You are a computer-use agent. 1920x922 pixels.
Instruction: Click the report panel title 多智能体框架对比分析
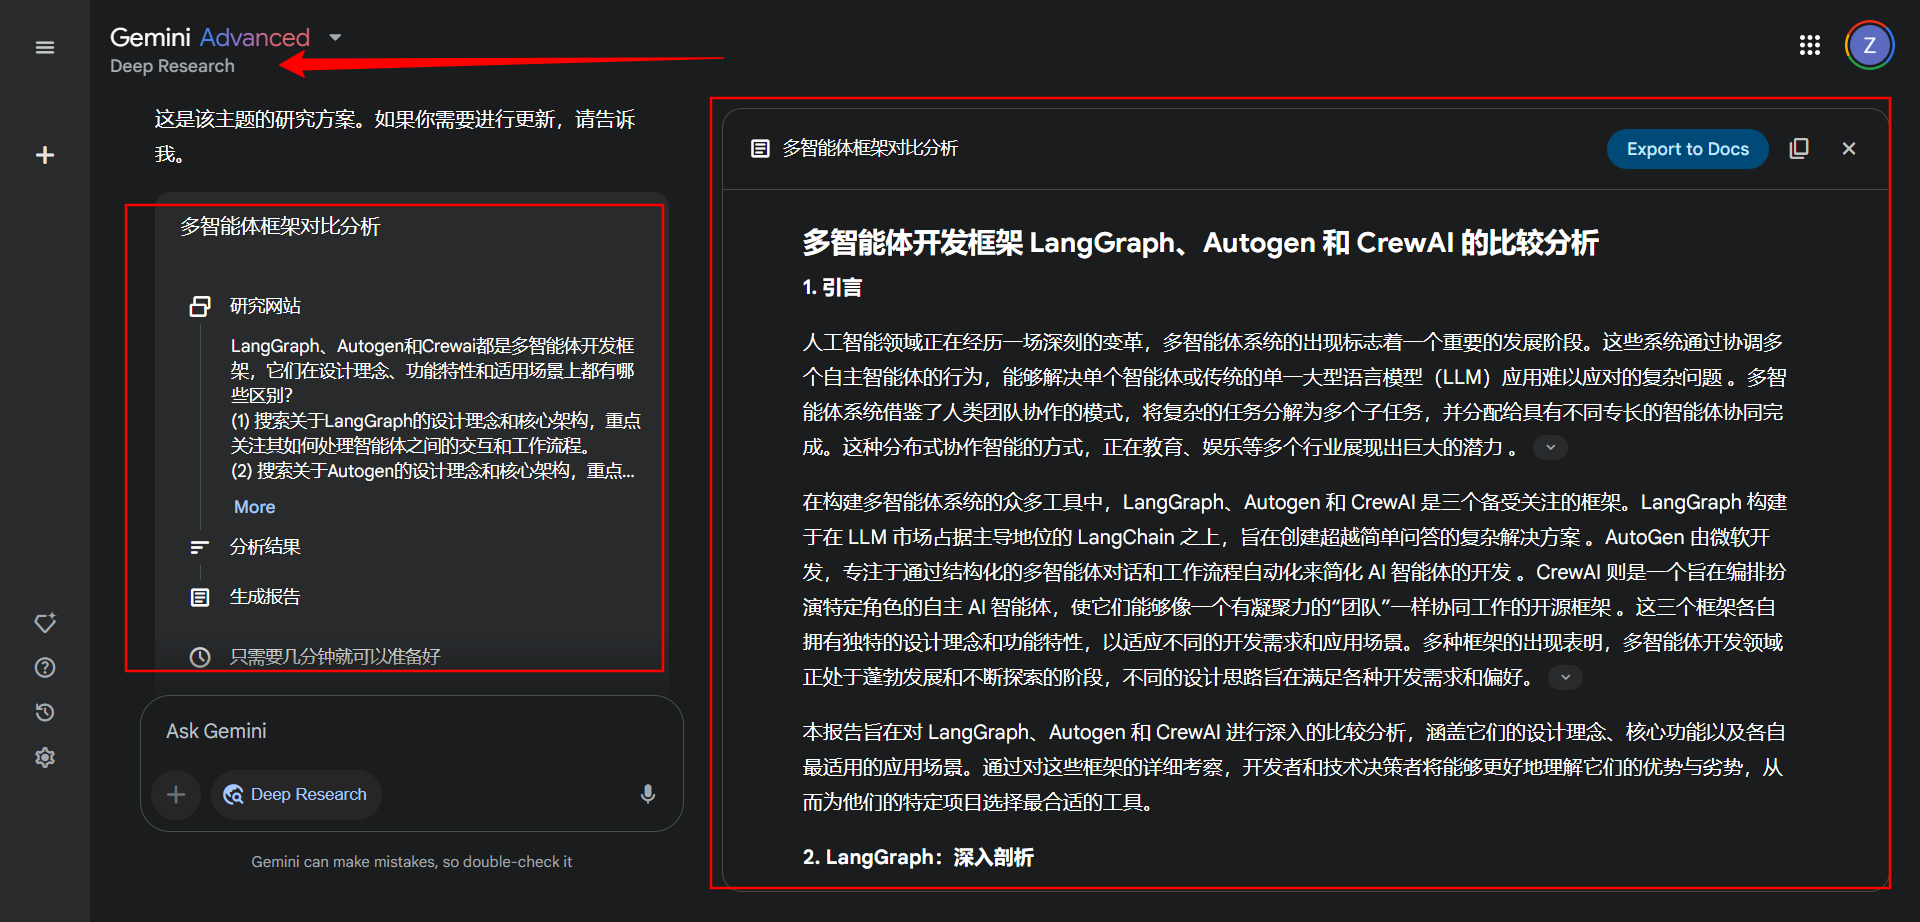[870, 149]
